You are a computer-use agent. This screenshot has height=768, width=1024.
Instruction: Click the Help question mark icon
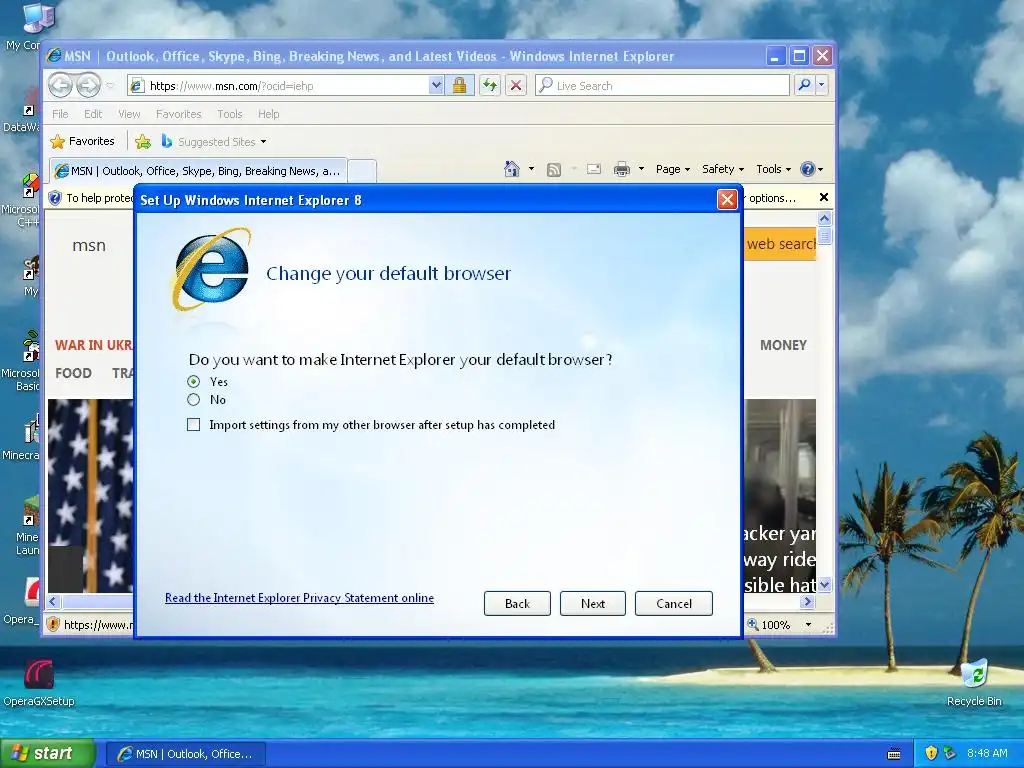[x=808, y=169]
